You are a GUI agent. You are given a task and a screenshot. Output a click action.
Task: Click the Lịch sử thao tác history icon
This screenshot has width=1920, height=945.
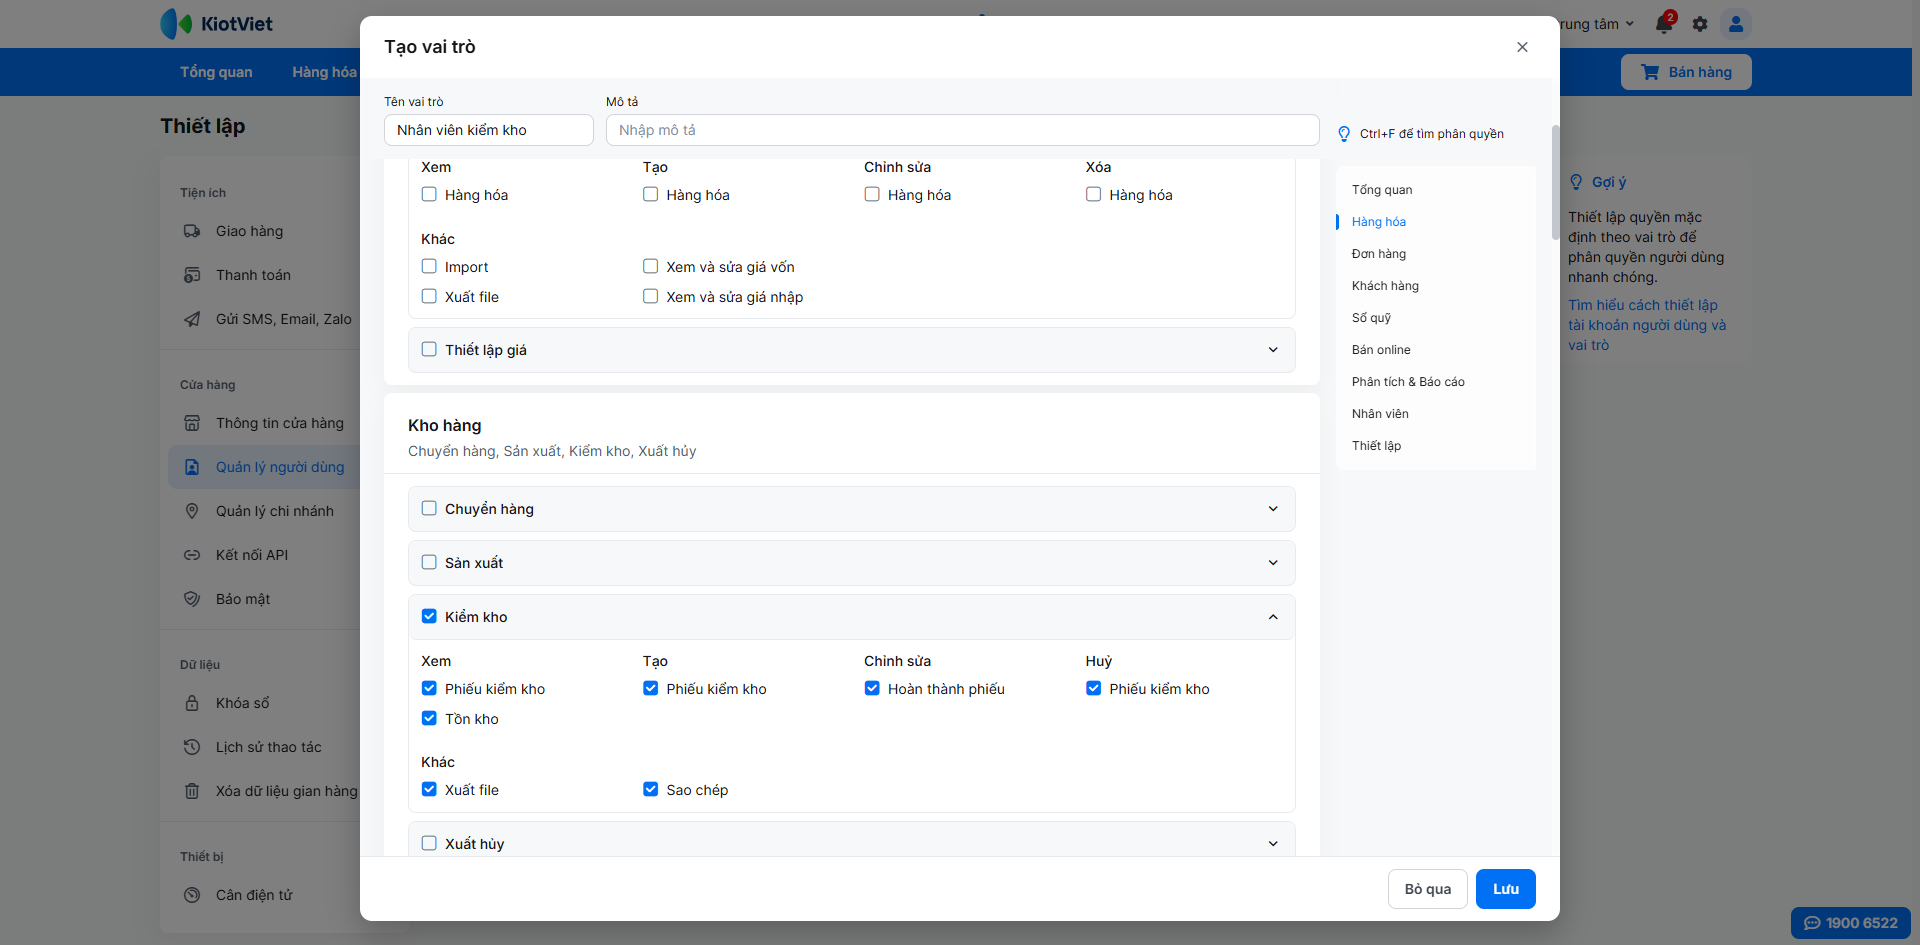pos(192,747)
